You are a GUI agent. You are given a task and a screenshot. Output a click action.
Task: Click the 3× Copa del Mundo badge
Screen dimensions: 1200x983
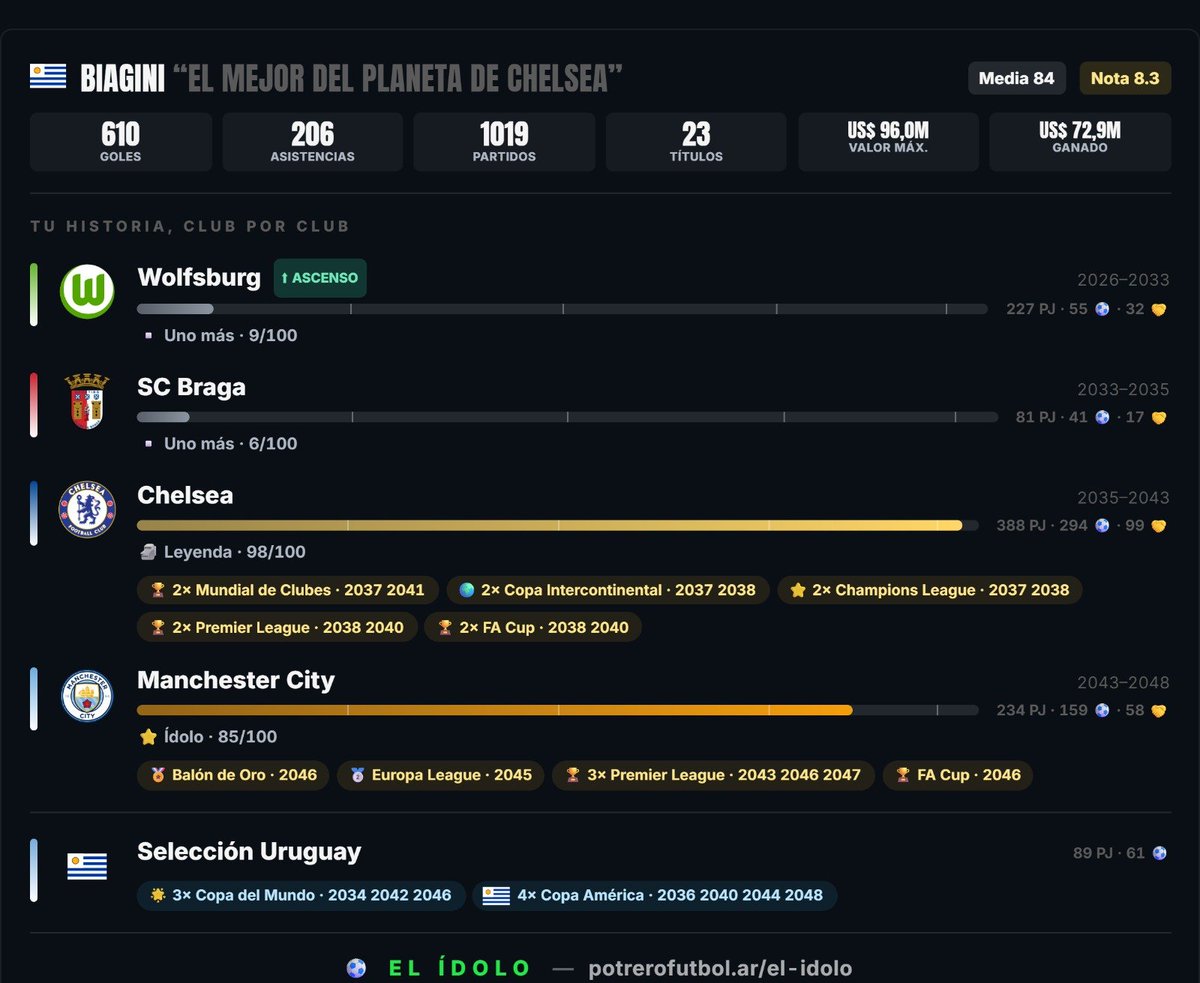(x=301, y=895)
